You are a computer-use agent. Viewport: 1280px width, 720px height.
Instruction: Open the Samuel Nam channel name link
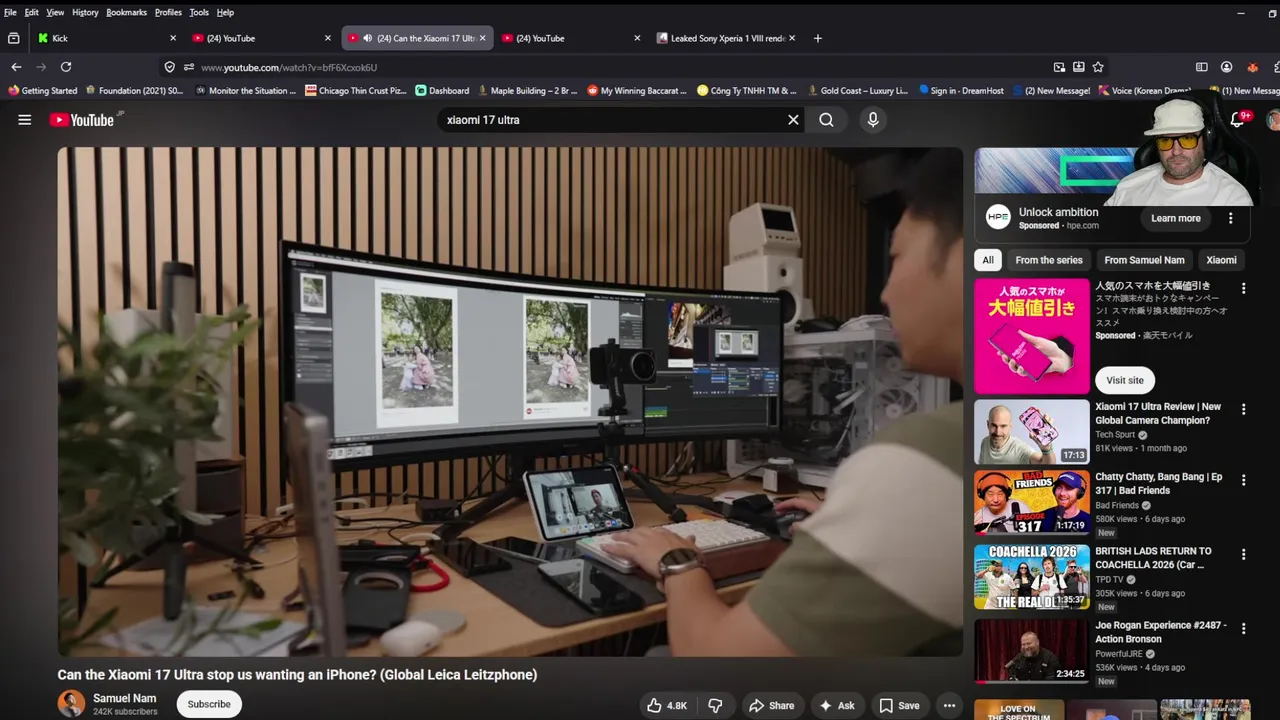tap(125, 698)
